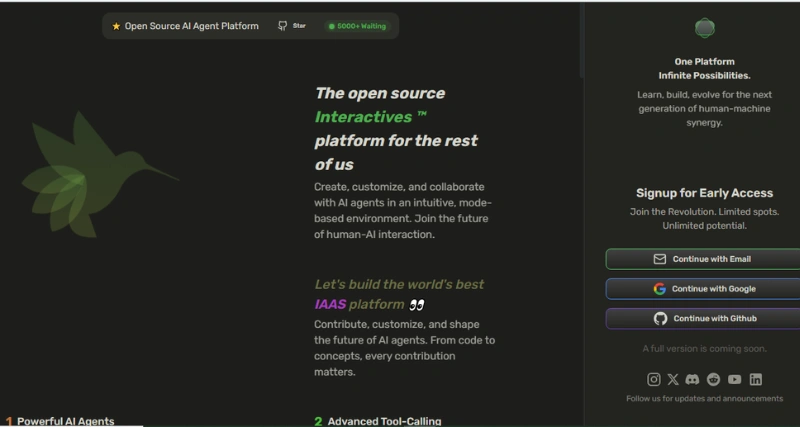Open the LinkedIn page icon

pos(756,379)
